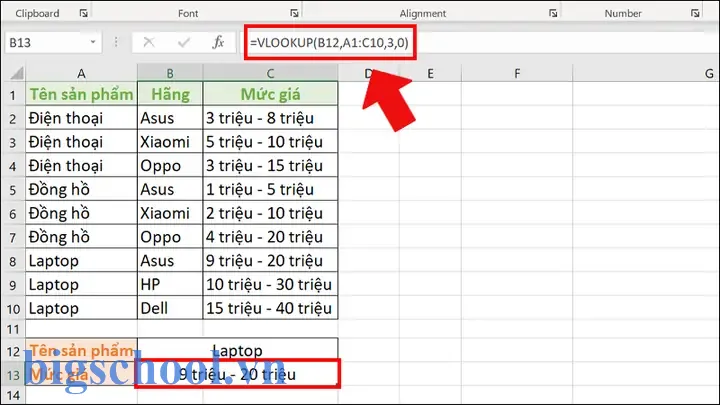
Task: Select cell 'Đồng hồ' in row 7
Action: (x=81, y=237)
